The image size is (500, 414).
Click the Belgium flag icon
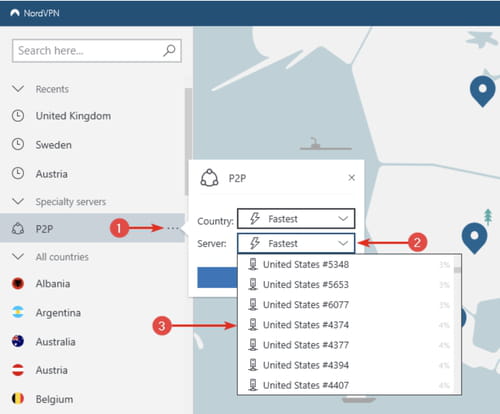(18, 399)
